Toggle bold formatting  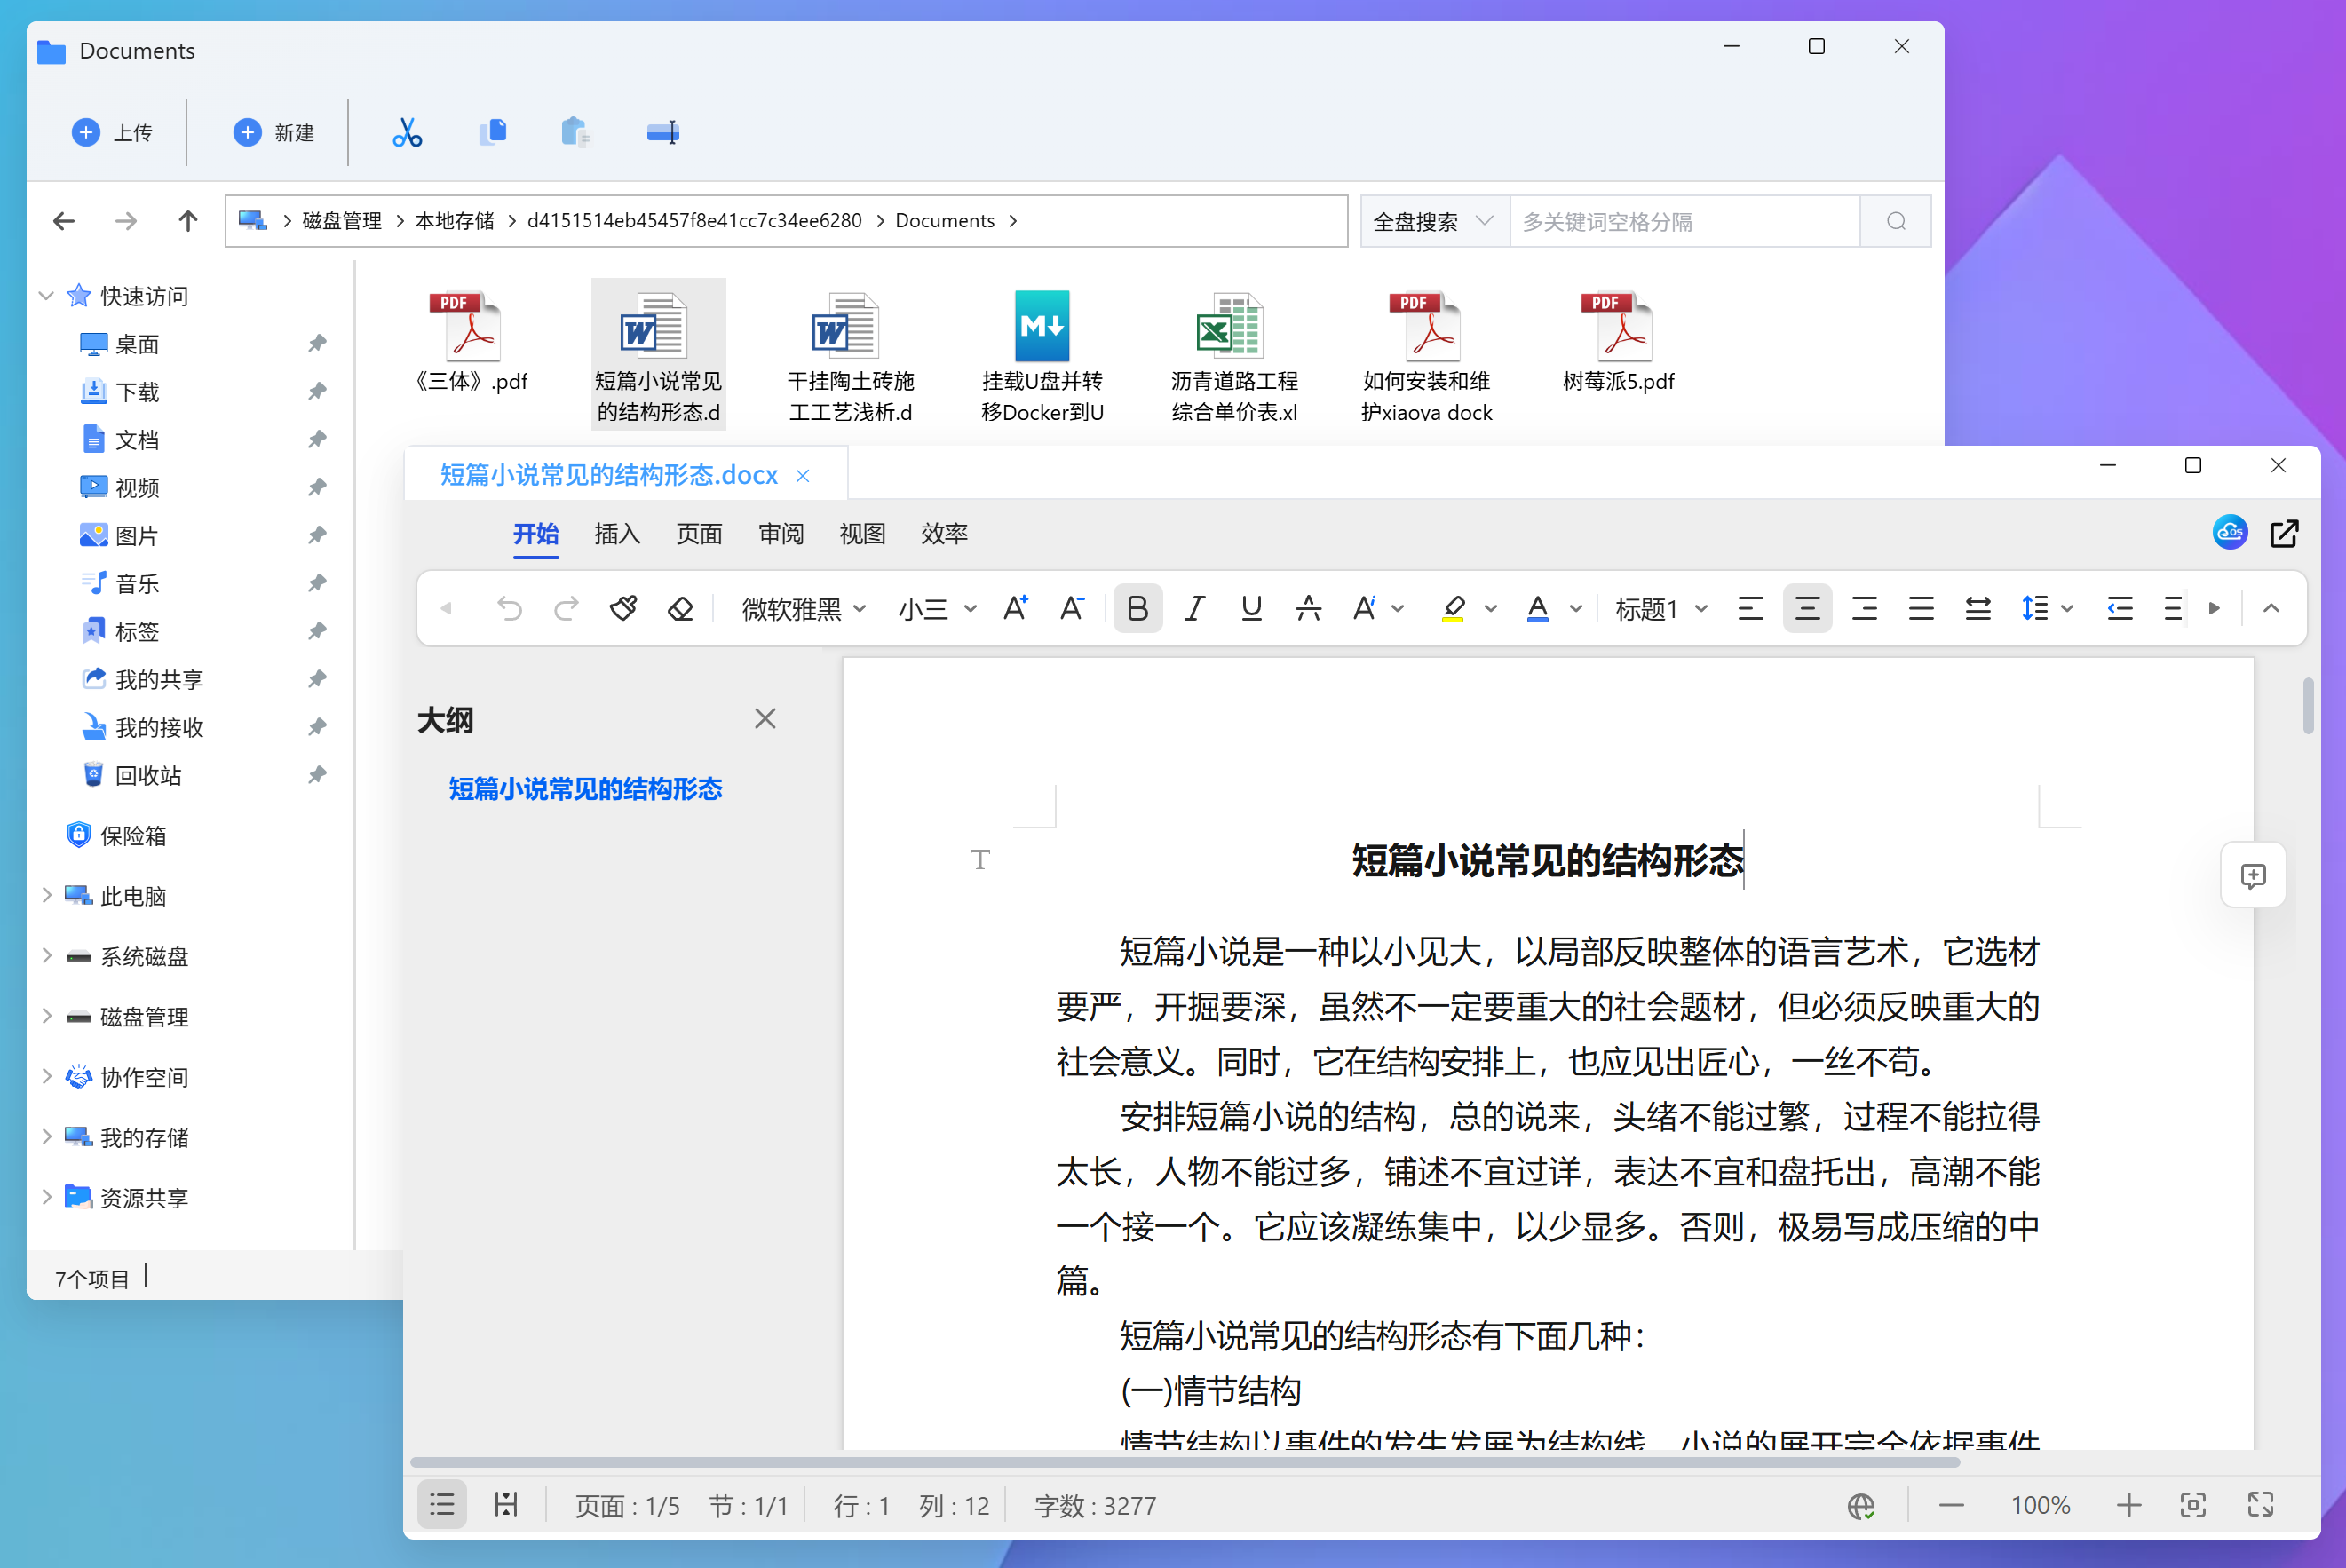pyautogui.click(x=1137, y=608)
